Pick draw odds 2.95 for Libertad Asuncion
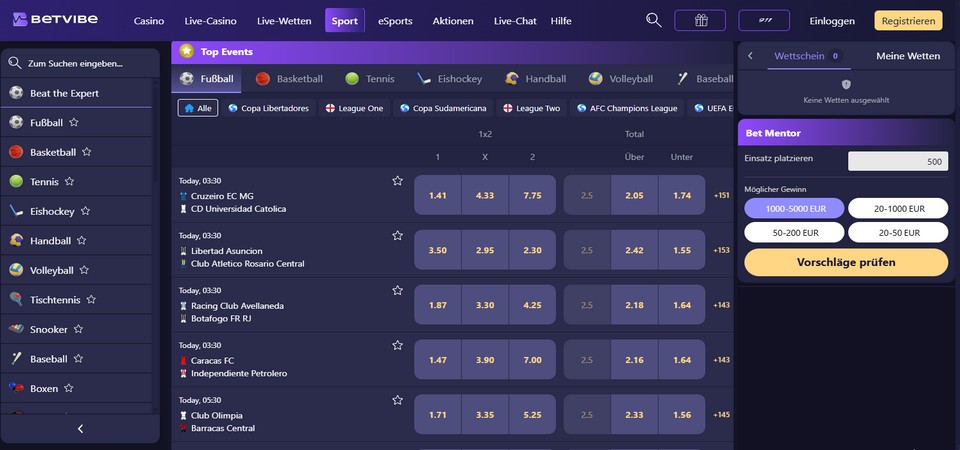Viewport: 960px width, 450px height. [x=485, y=250]
